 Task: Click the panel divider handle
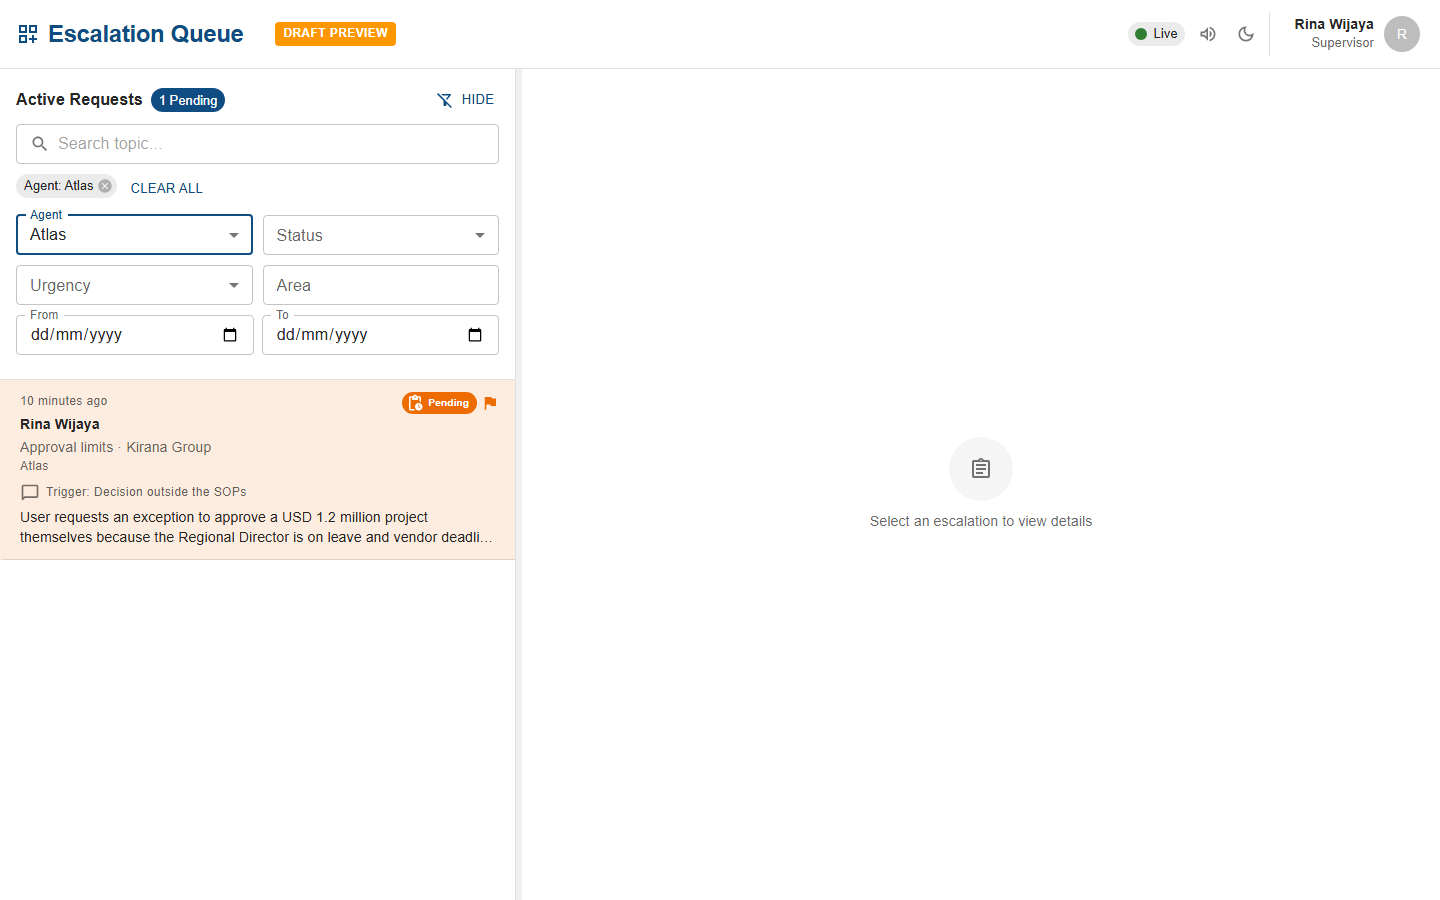[x=518, y=484]
